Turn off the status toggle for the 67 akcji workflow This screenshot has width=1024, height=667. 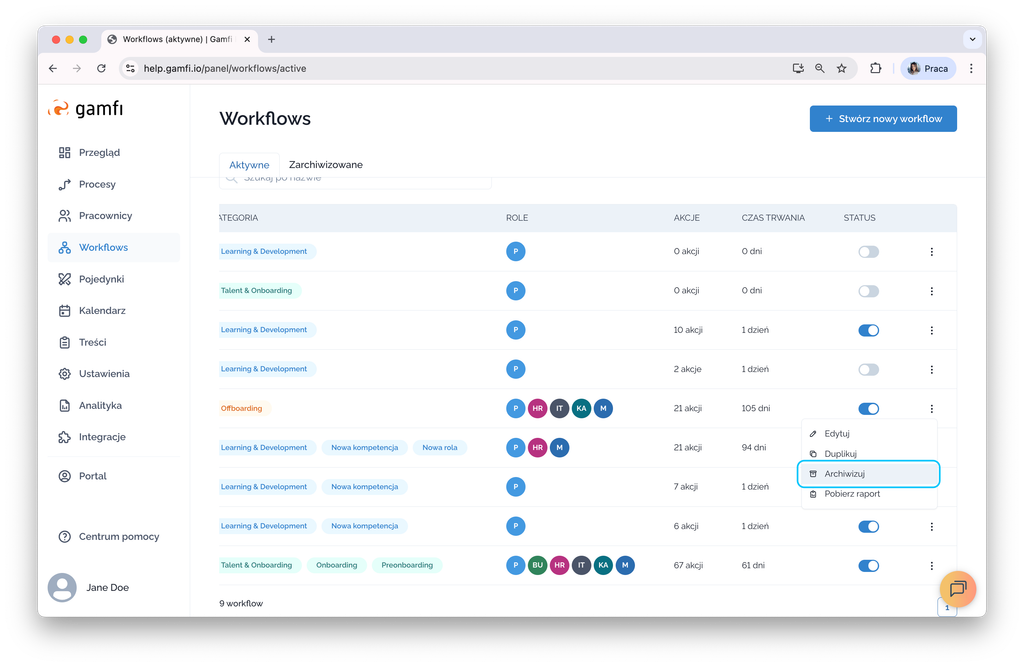tap(868, 565)
